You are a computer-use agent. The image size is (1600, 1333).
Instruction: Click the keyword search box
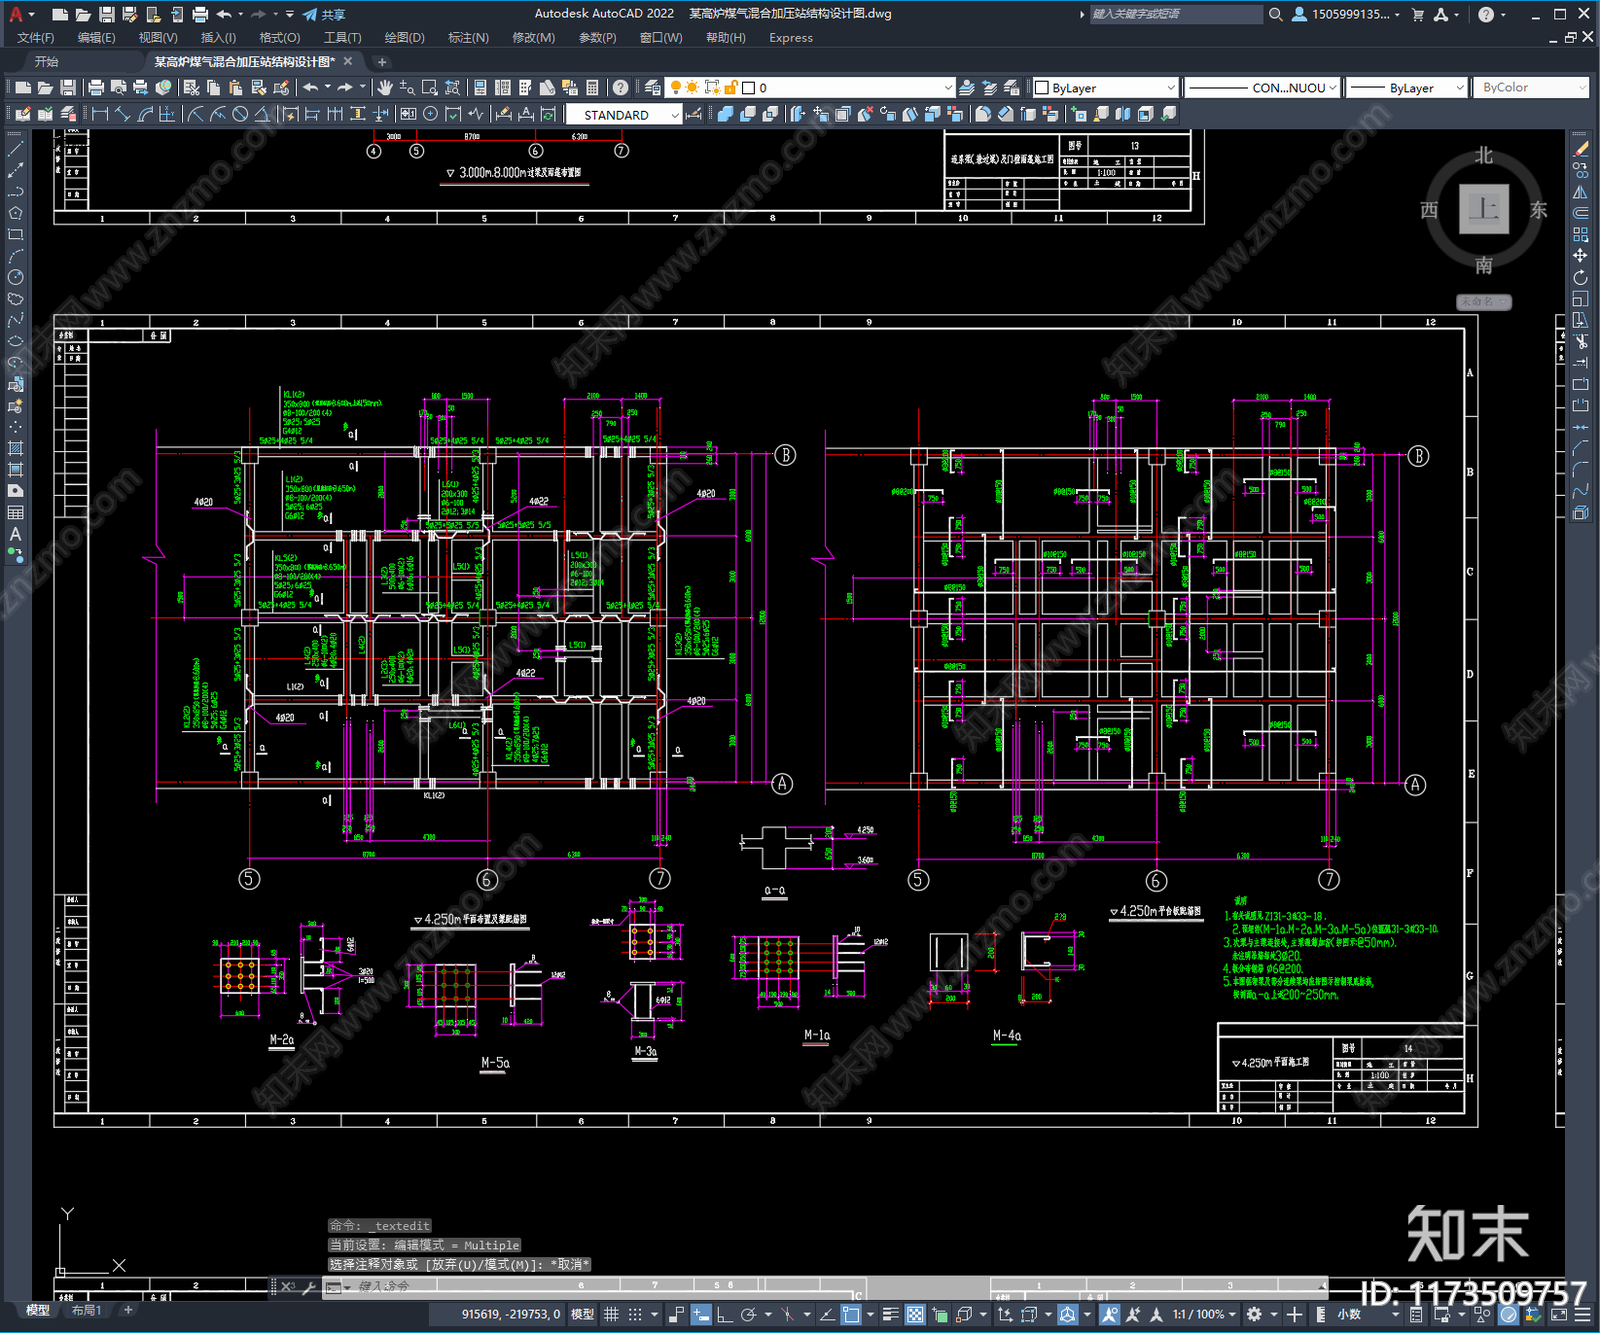pyautogui.click(x=1175, y=14)
